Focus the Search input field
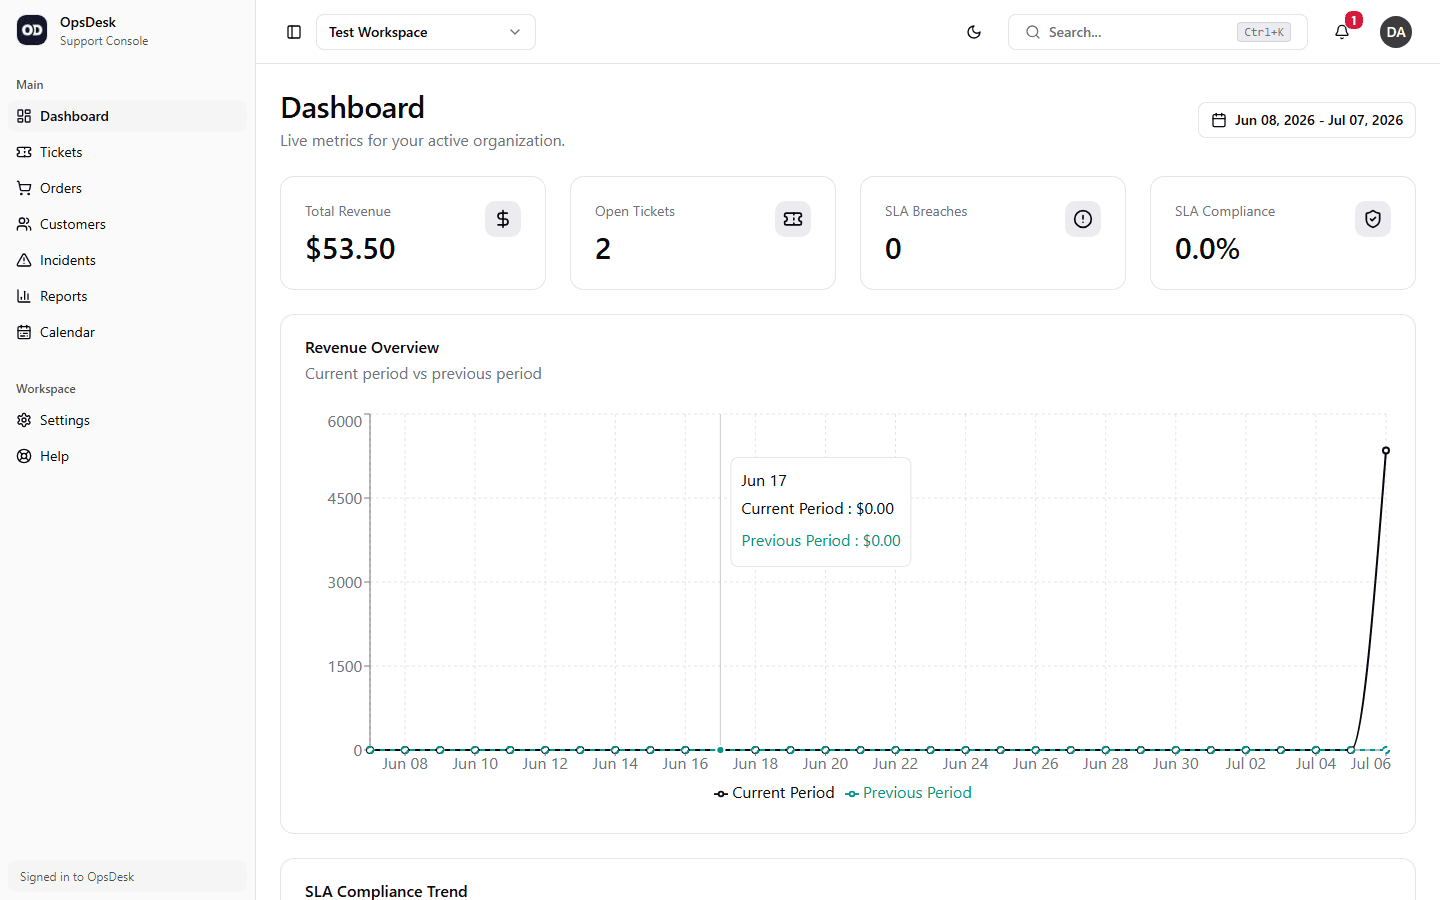1440x900 pixels. coord(1158,32)
